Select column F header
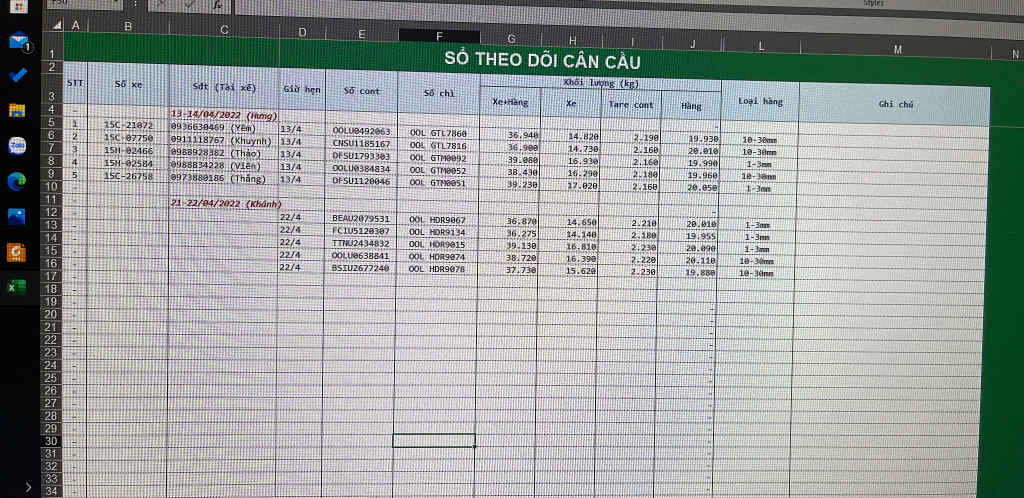The image size is (1024, 498). click(438, 36)
